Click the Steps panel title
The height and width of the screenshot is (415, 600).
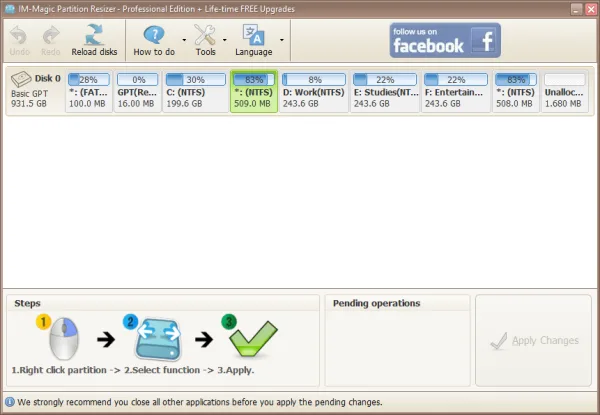[x=27, y=303]
